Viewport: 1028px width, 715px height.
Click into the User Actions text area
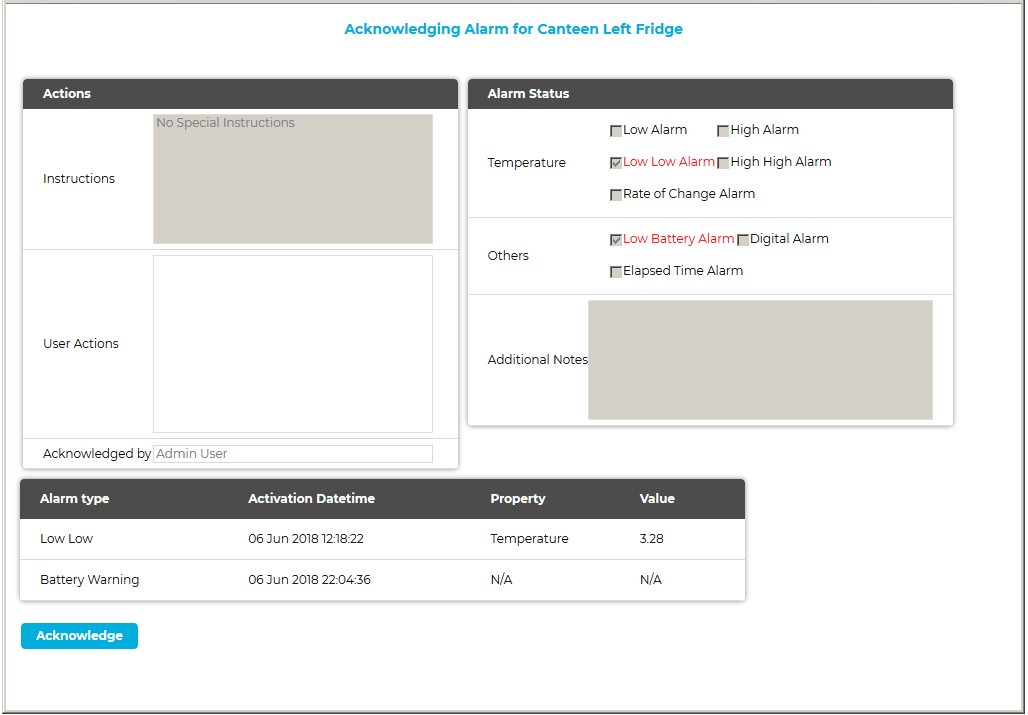[x=292, y=343]
